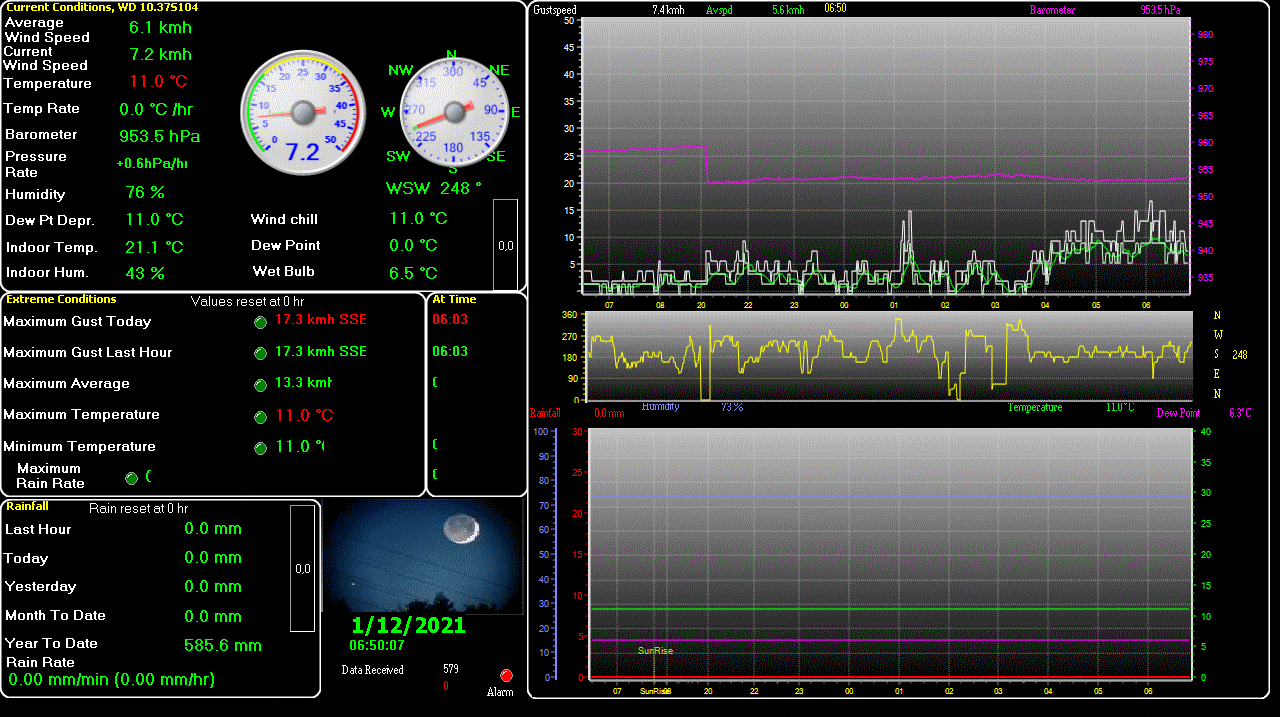Click the green LED beside Maximum Temperature

tap(260, 416)
